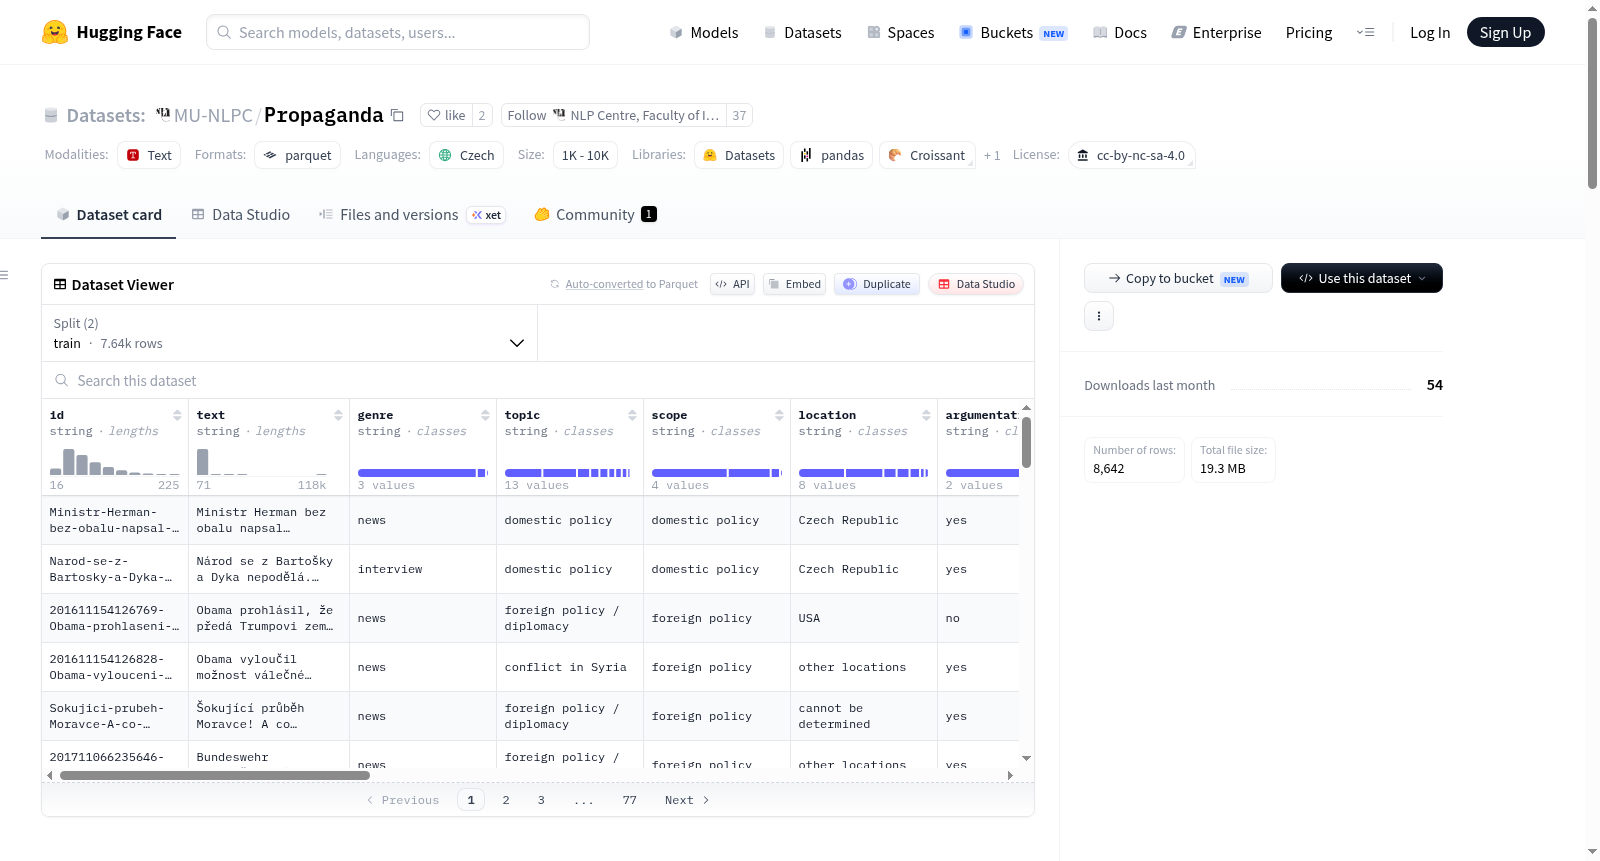Click the text lengths histogram bars
Viewport: 1600px width, 861px height.
pyautogui.click(x=261, y=461)
